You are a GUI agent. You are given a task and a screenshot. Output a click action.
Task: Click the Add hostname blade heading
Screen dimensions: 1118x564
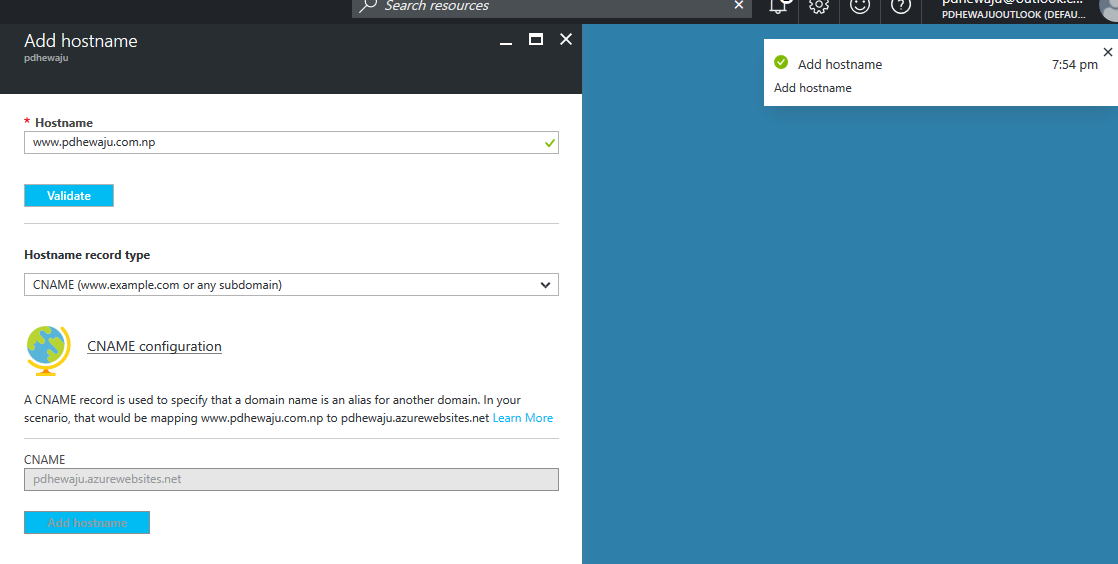pos(81,41)
